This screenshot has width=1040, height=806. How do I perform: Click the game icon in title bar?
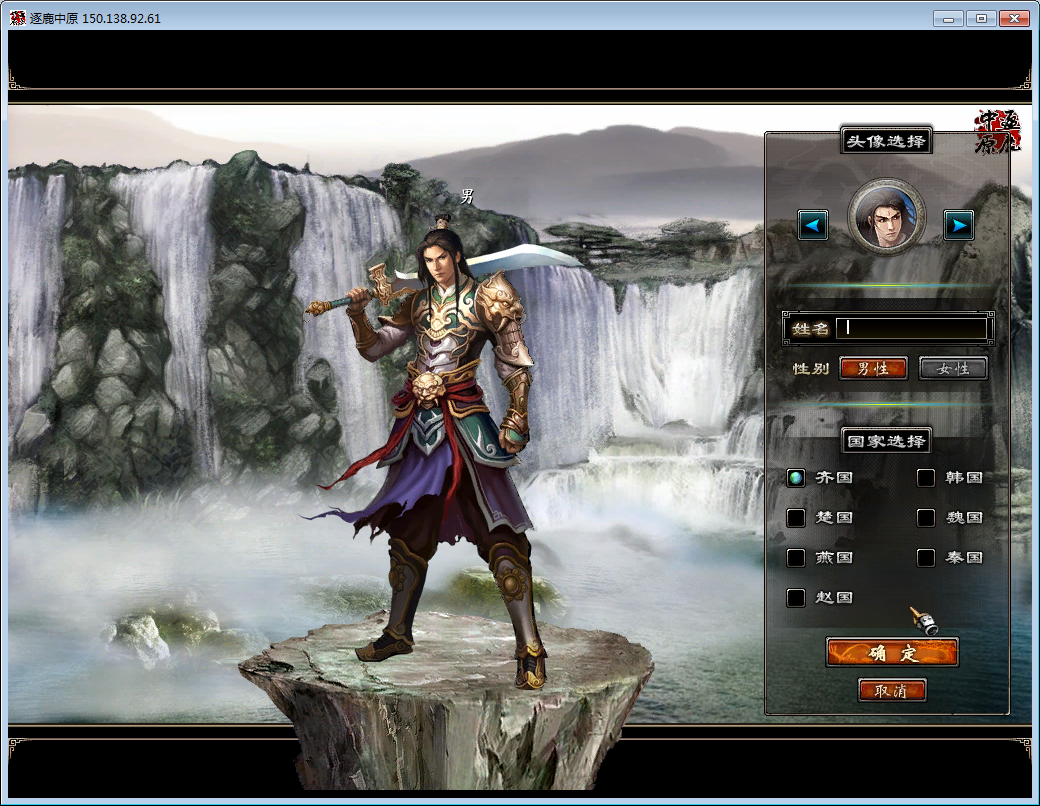(18, 18)
